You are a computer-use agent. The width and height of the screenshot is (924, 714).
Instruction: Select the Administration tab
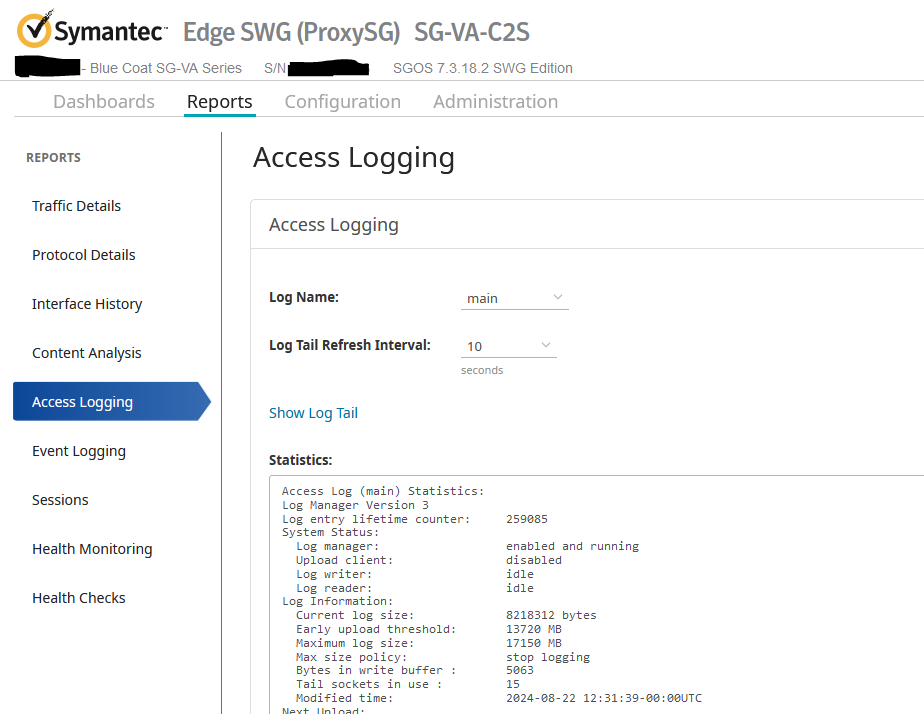[495, 102]
